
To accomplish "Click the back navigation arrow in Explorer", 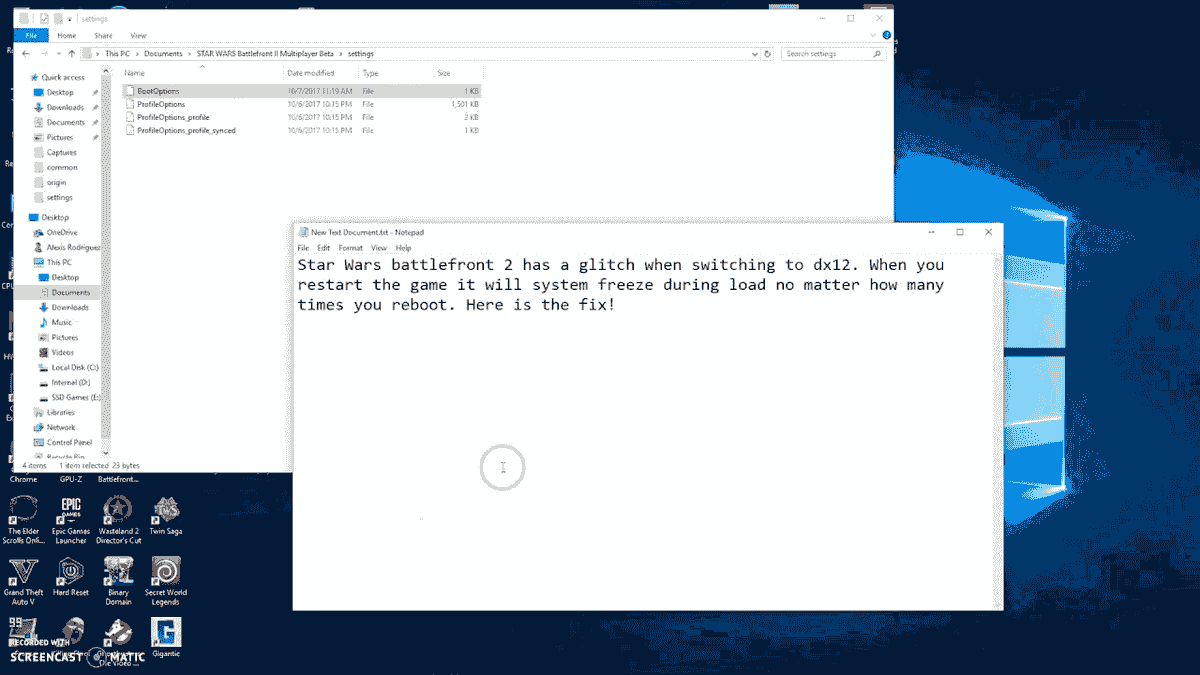I will click(x=25, y=54).
